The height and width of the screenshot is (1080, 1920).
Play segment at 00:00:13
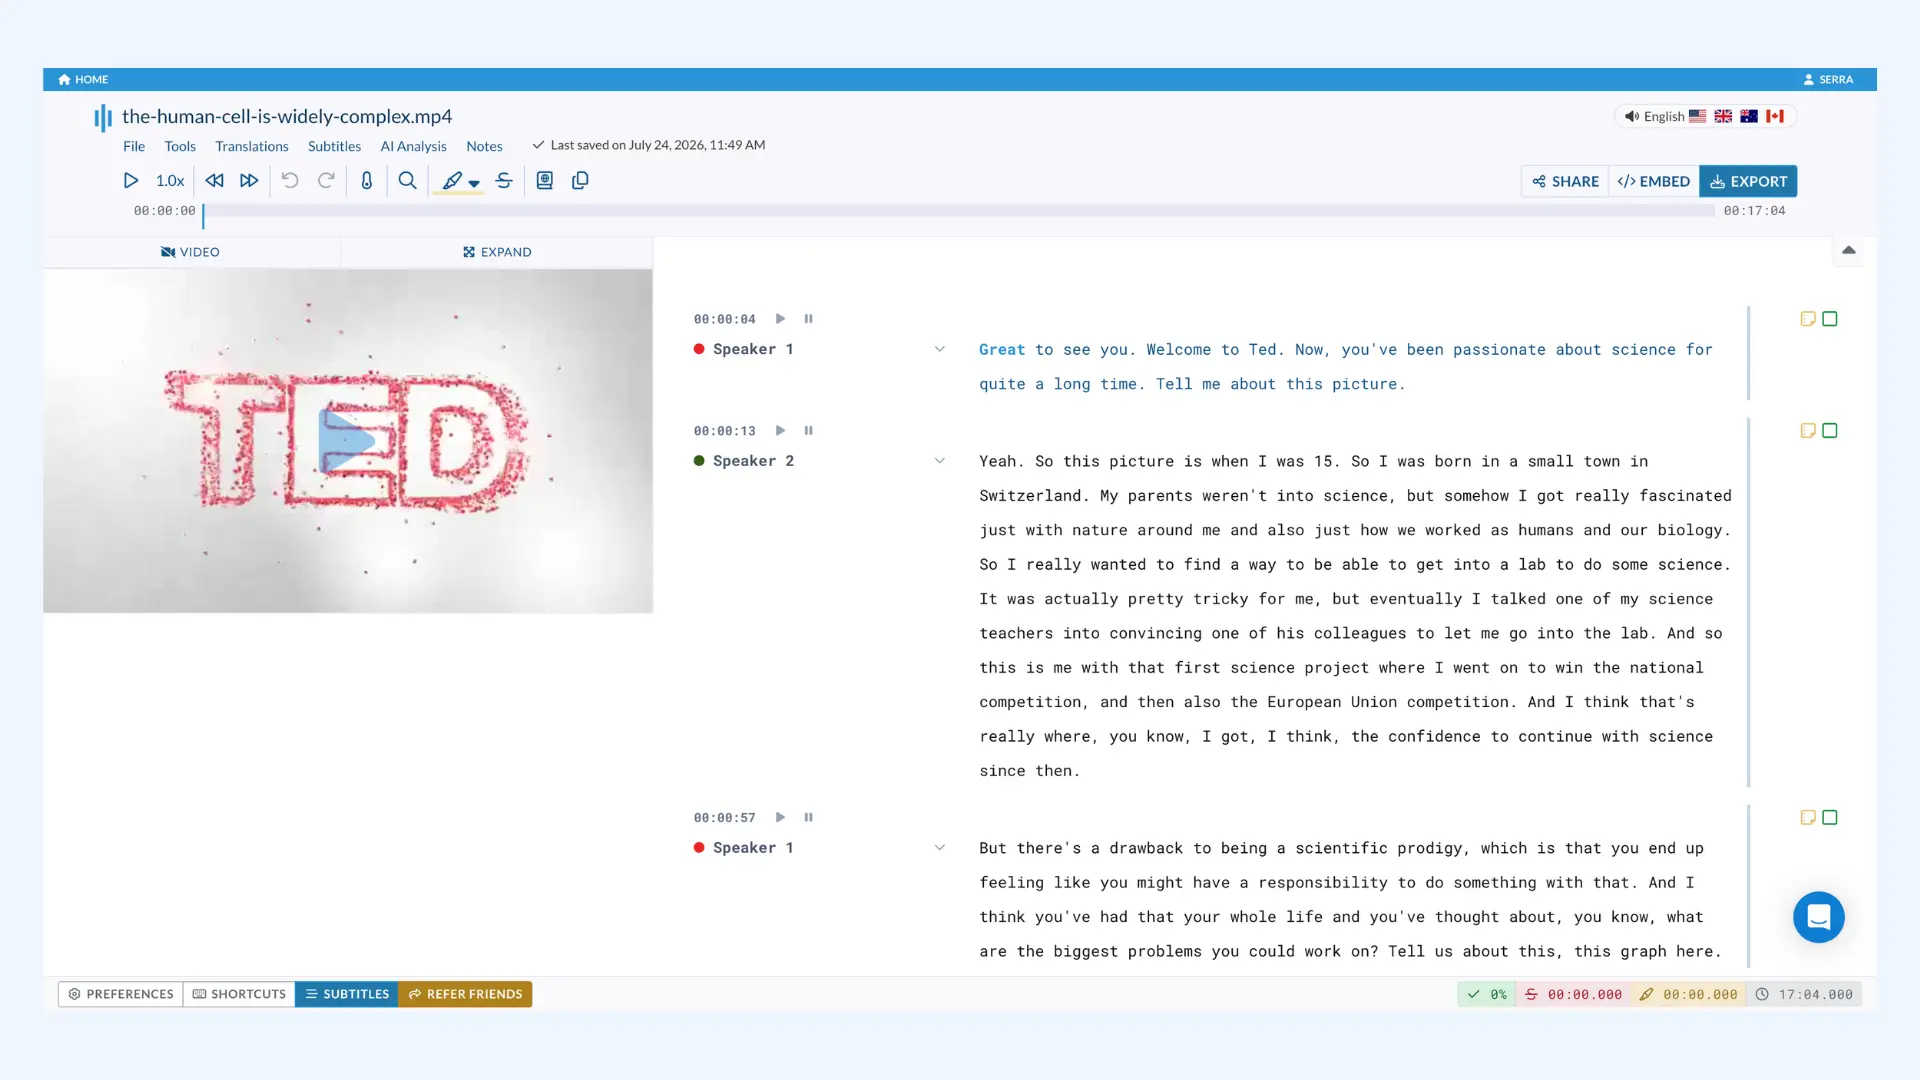tap(780, 431)
